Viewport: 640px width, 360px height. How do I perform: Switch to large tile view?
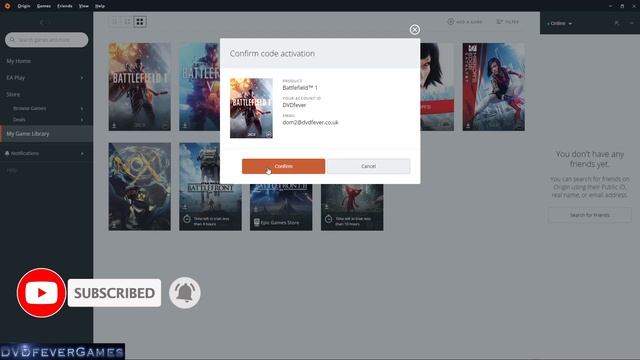[140, 22]
